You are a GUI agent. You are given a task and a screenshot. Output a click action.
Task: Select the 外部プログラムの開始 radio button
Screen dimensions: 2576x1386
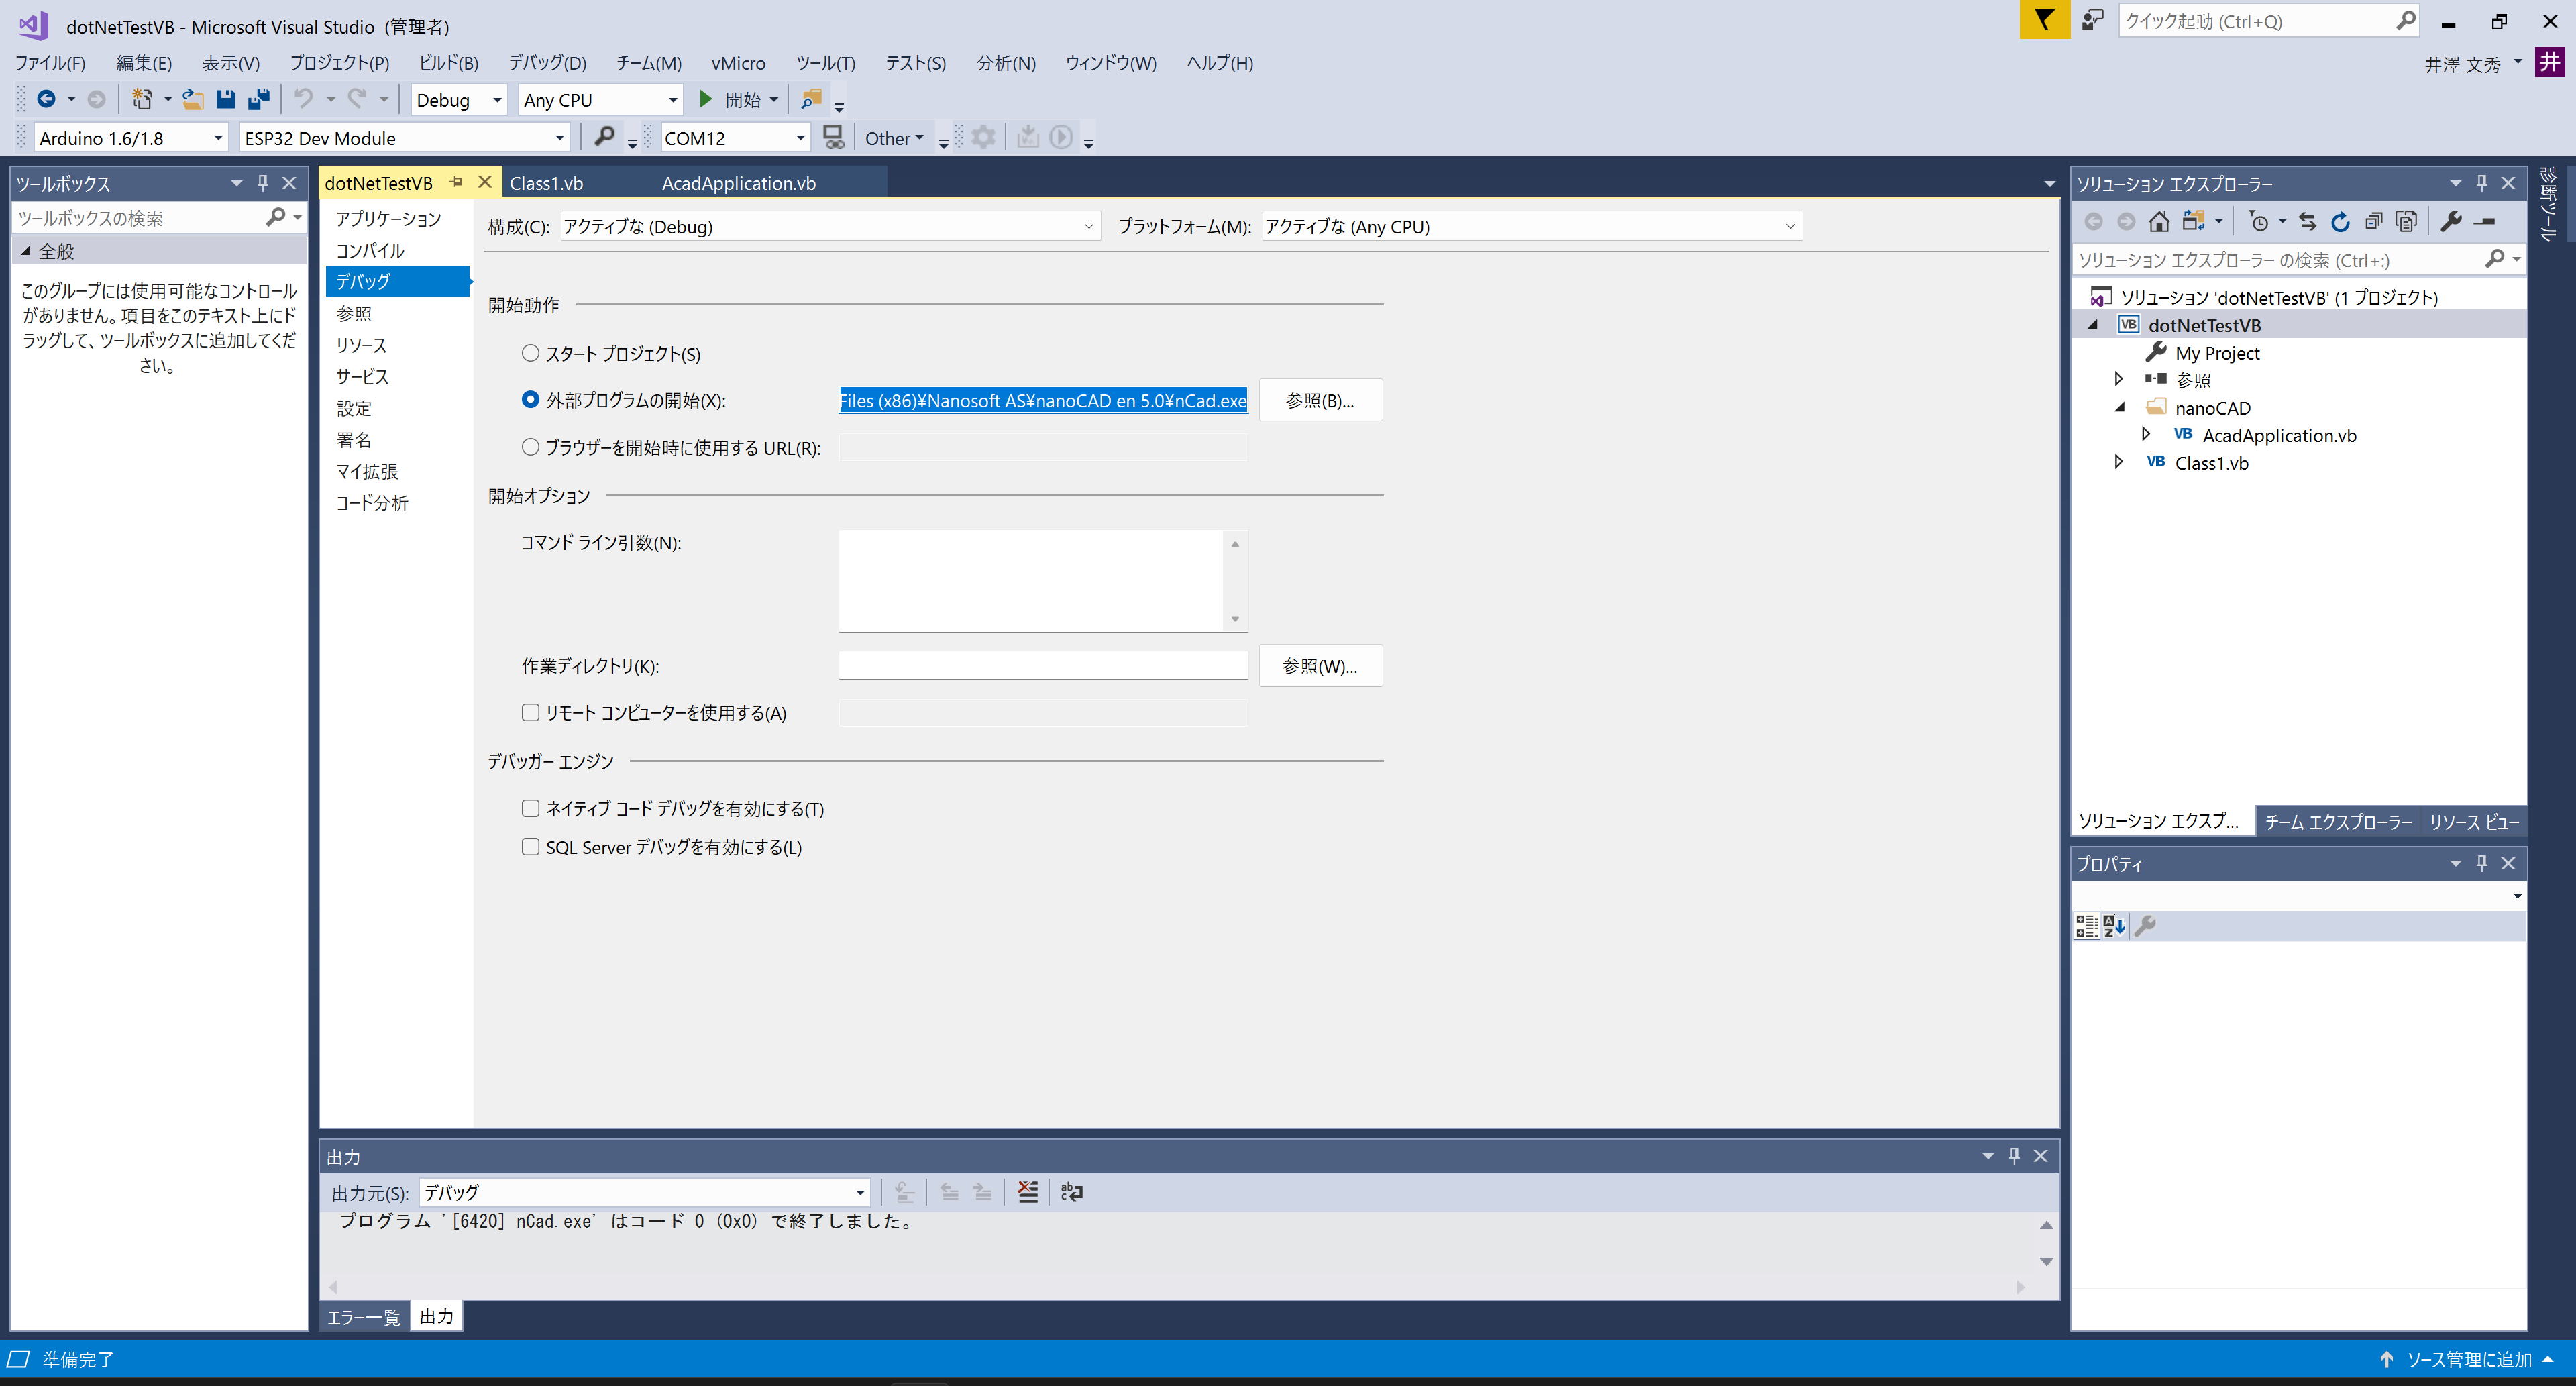531,400
